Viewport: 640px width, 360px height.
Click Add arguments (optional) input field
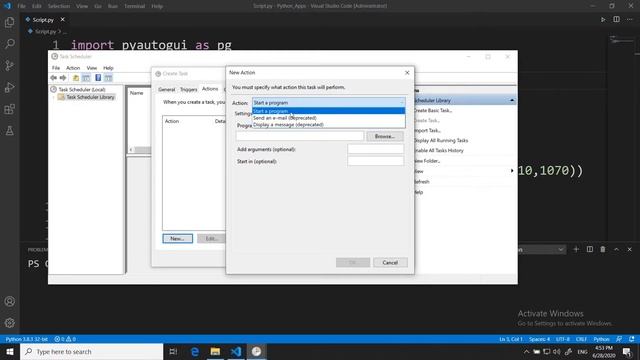pyautogui.click(x=376, y=149)
